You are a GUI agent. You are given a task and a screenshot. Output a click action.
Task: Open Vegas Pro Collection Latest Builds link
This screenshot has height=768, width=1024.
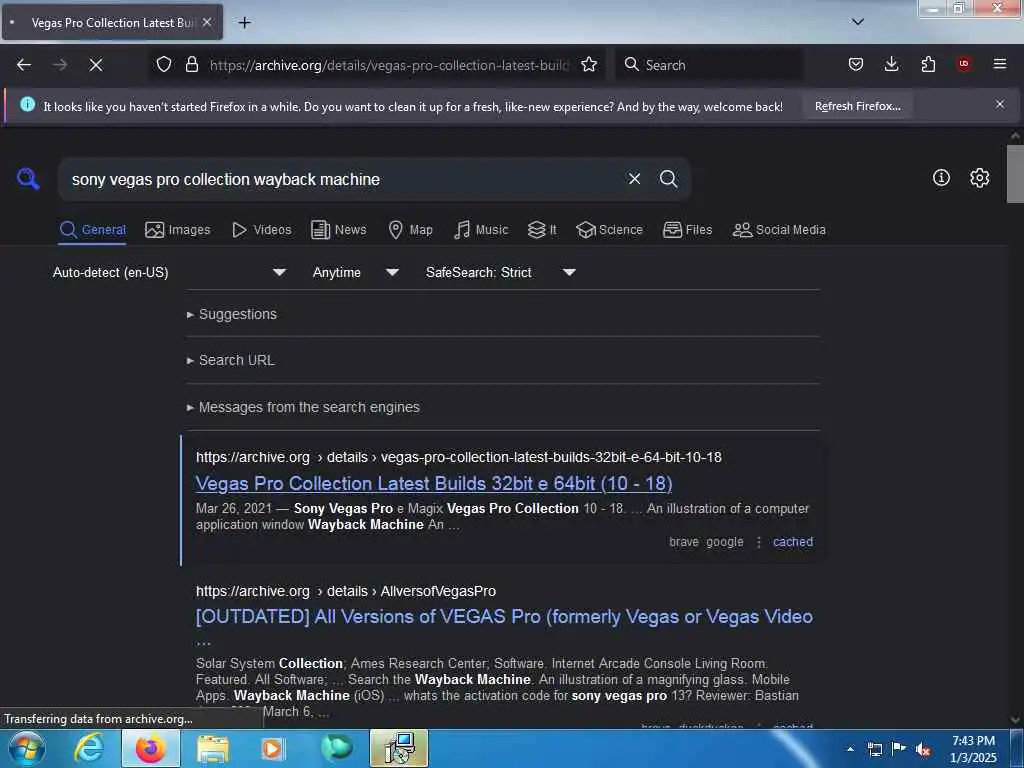434,484
